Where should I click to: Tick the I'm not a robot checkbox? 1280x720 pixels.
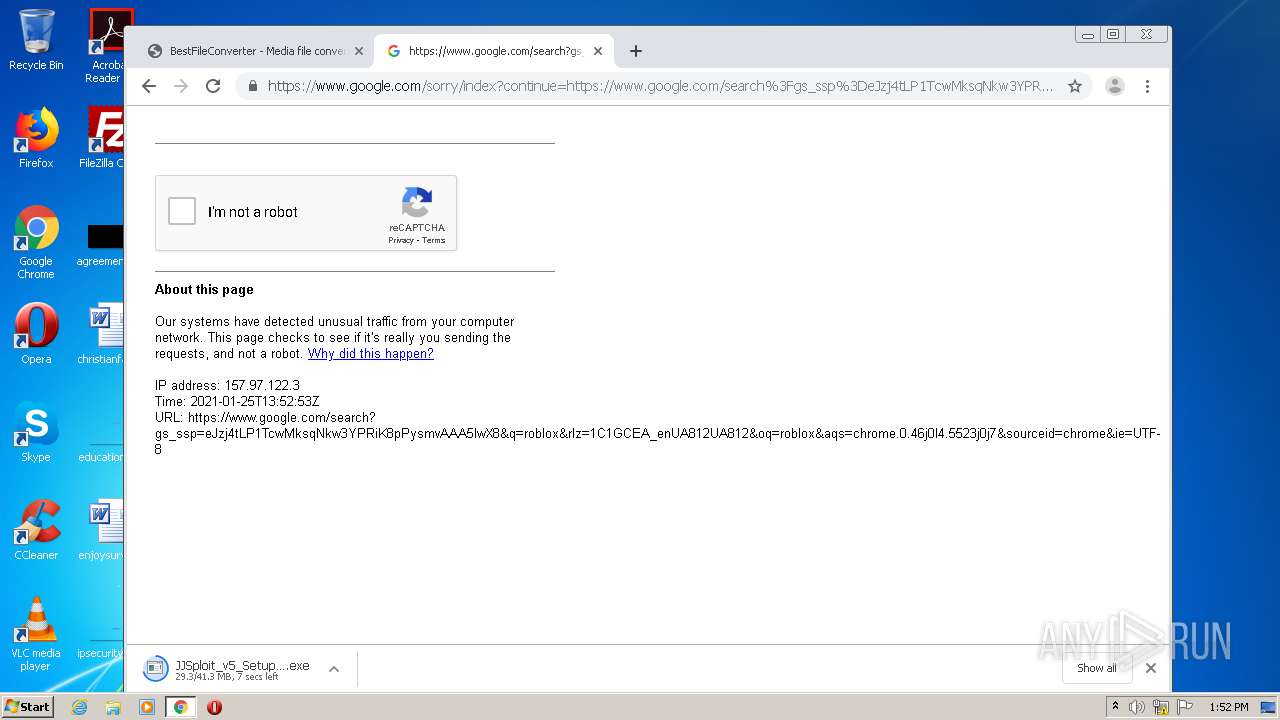(182, 211)
